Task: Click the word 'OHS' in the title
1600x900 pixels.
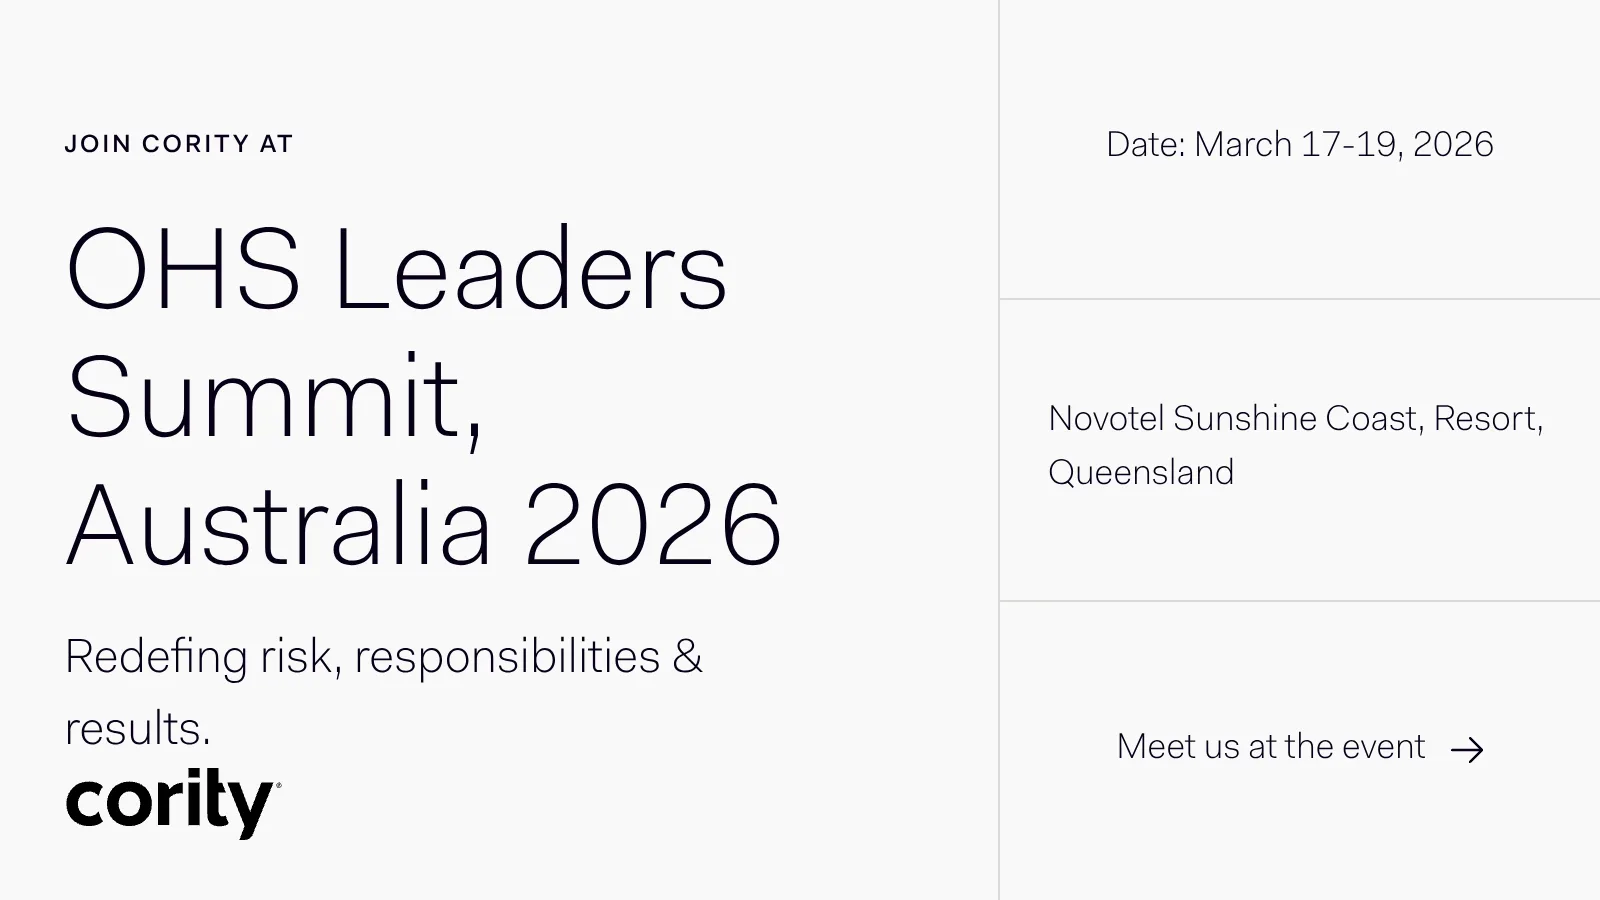Action: click(x=183, y=270)
